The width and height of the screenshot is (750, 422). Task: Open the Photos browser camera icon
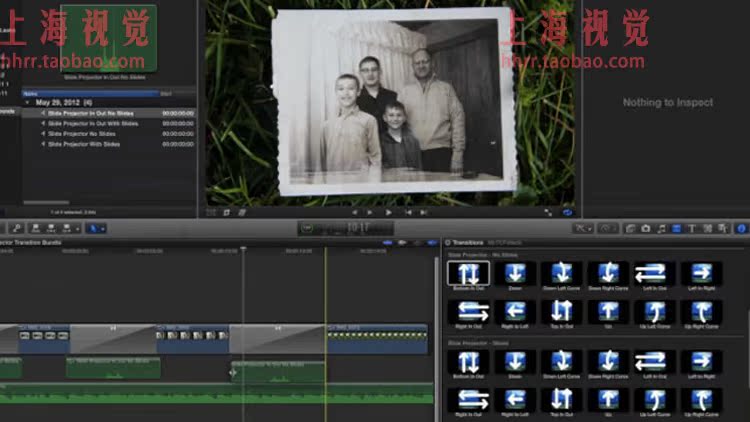point(646,229)
